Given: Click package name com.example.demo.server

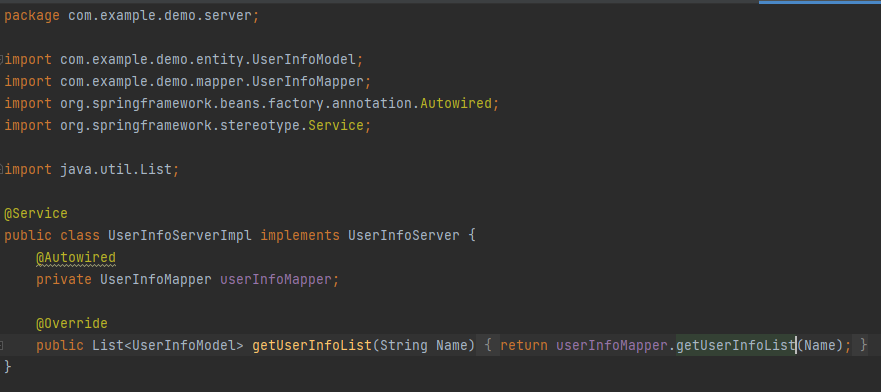Looking at the screenshot, I should pos(160,16).
